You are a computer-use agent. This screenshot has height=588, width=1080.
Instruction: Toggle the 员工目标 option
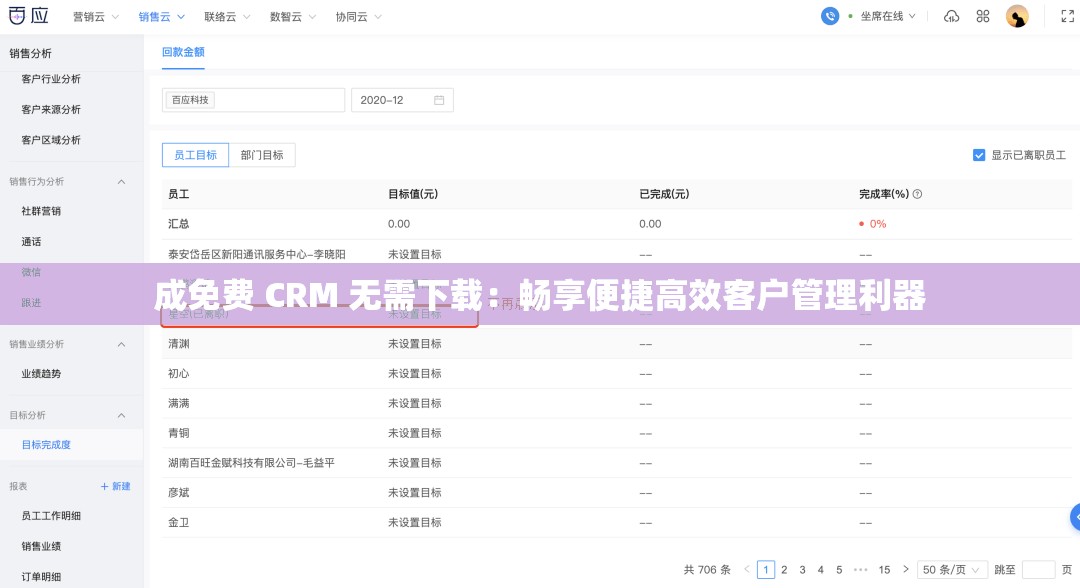[195, 155]
